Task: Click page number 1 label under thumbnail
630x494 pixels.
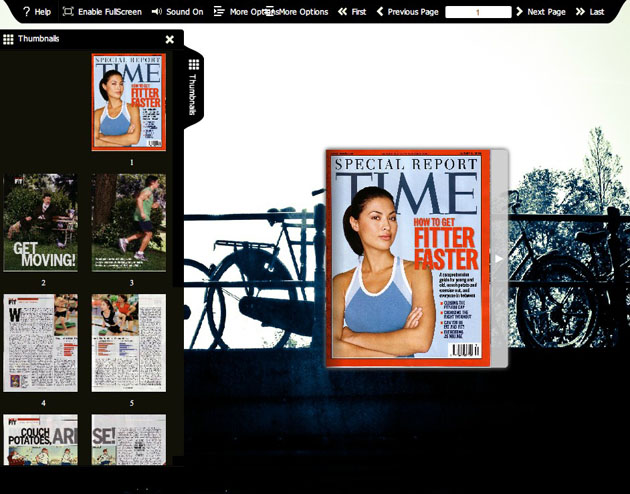Action: coord(131,163)
